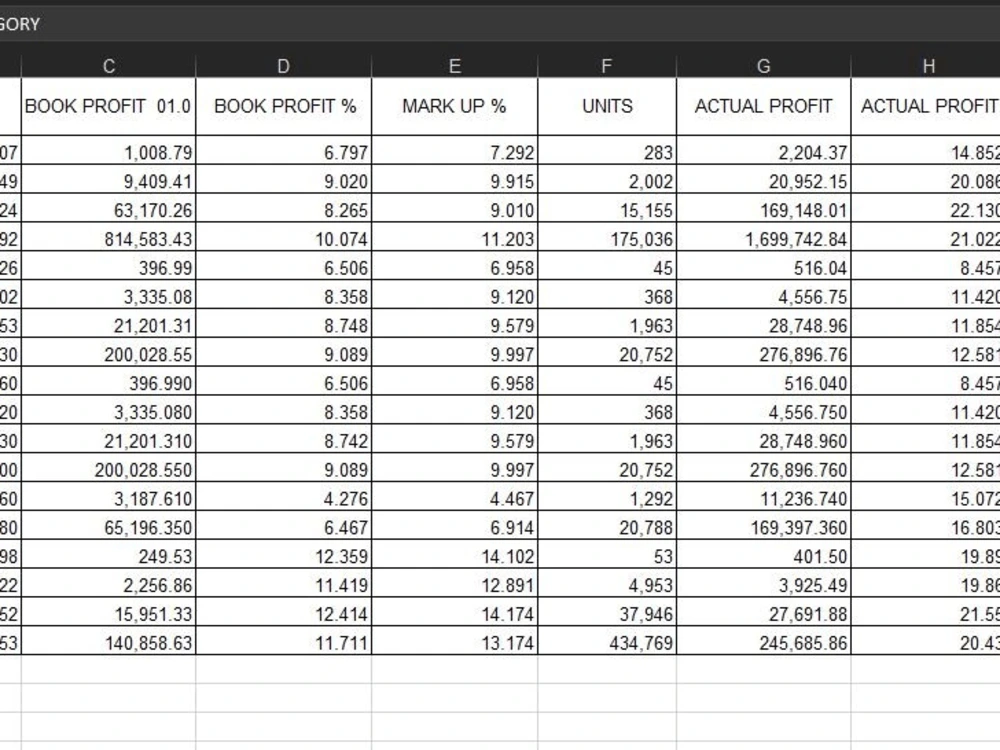Click book profit % value 8.748

point(284,323)
